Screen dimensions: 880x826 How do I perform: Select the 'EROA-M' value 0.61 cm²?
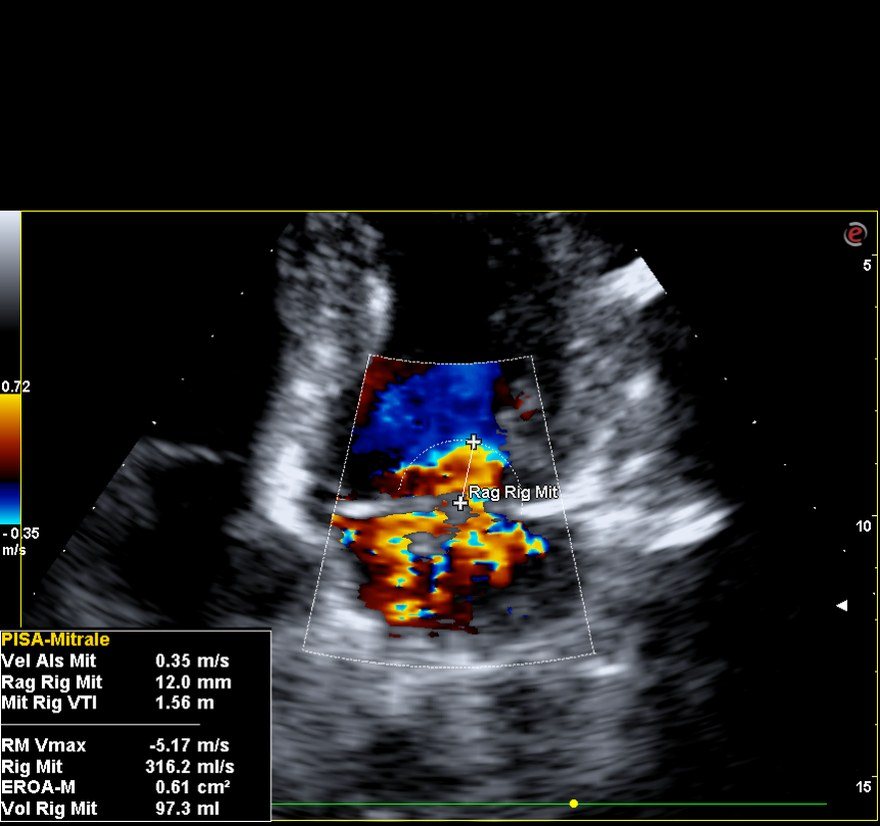coord(192,787)
